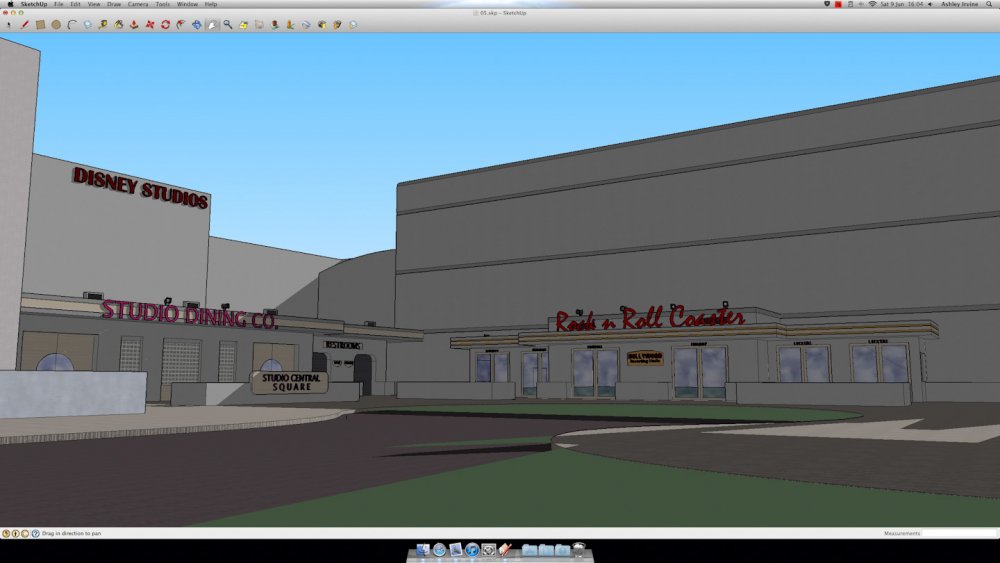1000x563 pixels.
Task: Click the Sat 9 Jun 16:04 clock
Action: tap(901, 4)
